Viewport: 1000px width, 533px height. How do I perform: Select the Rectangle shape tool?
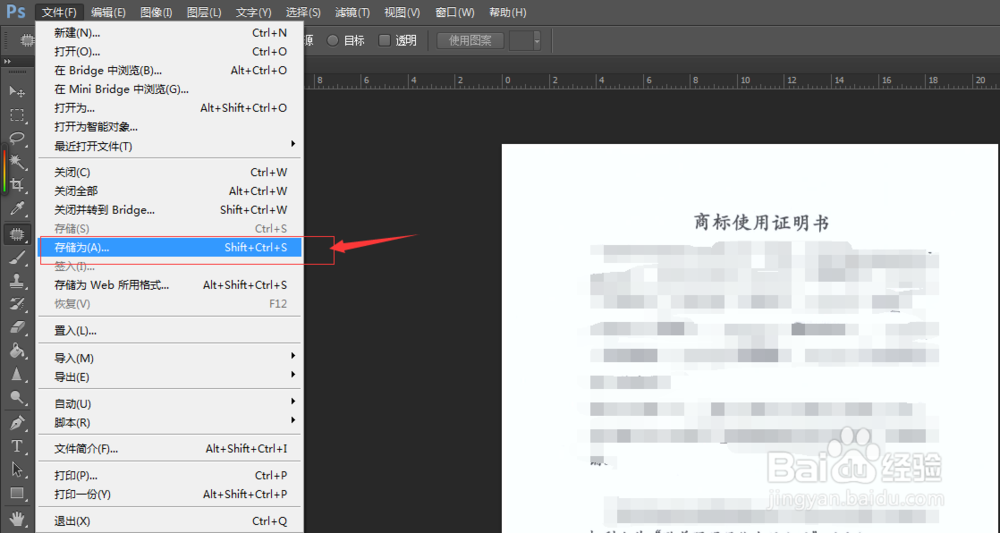click(x=17, y=493)
